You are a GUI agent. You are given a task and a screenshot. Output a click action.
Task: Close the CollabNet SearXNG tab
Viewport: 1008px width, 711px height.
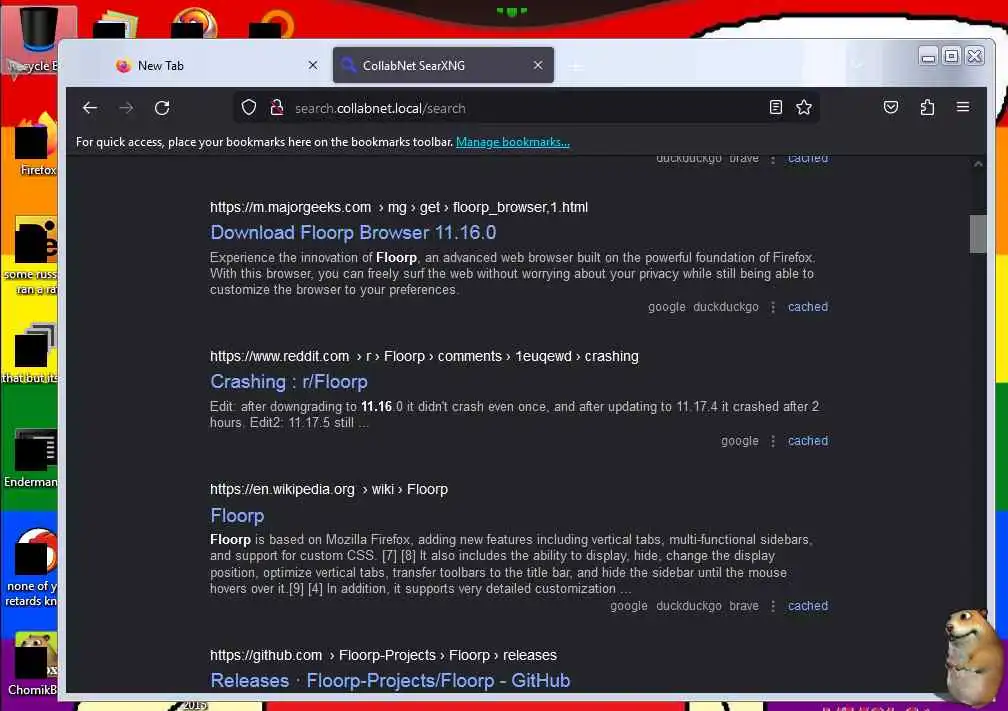(538, 66)
